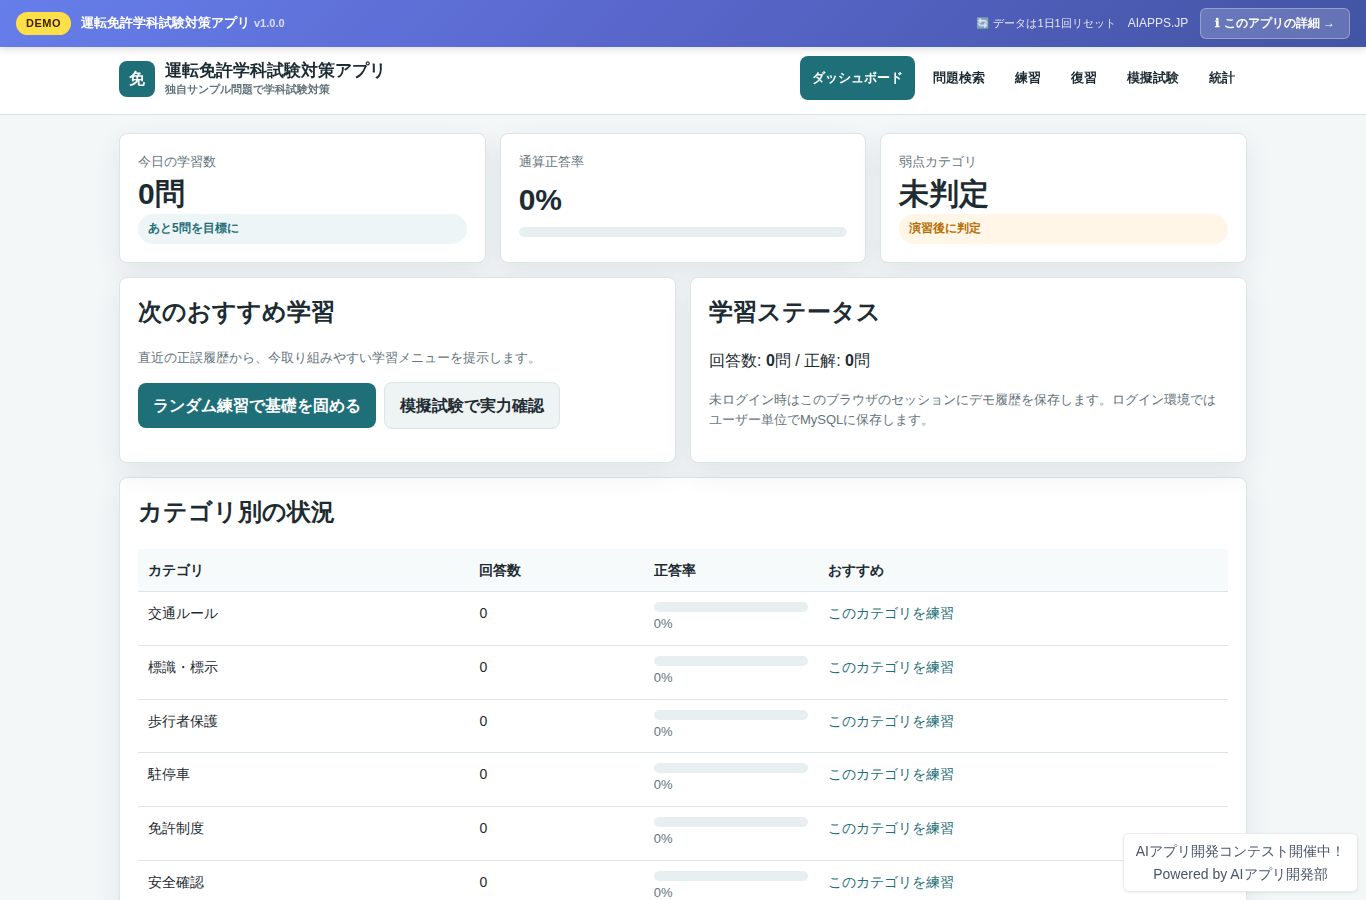This screenshot has width=1366, height=900.
Task: Click the あと5問を目標に badge
Action: (x=302, y=228)
